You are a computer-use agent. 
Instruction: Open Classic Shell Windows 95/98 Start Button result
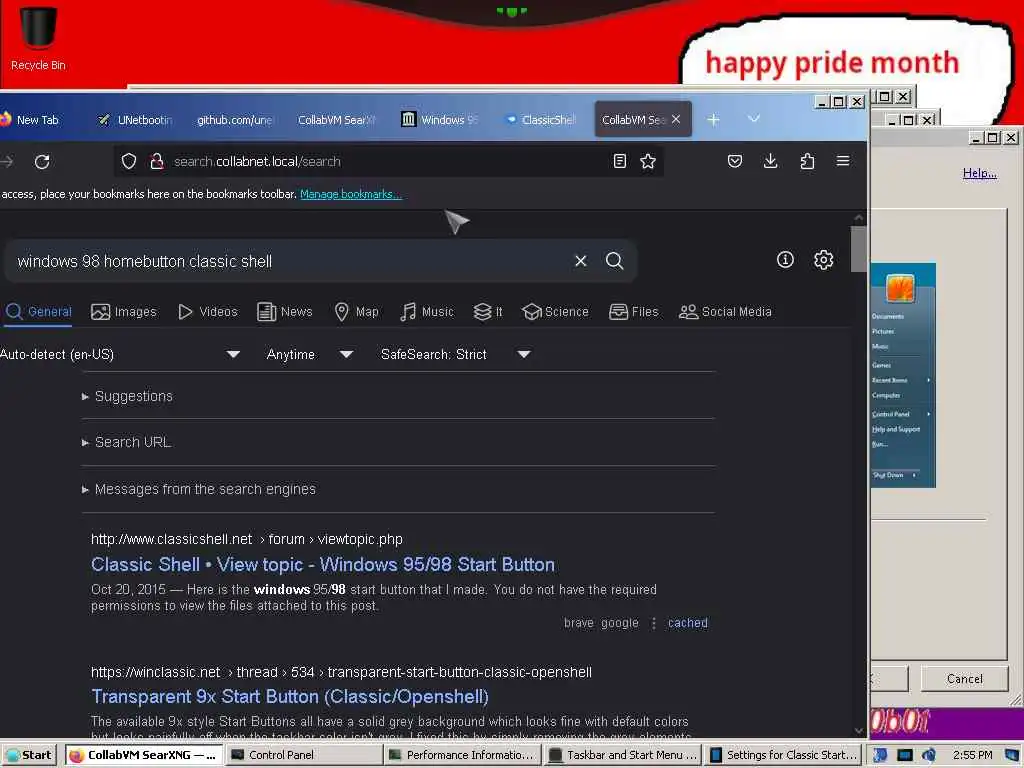coord(323,564)
